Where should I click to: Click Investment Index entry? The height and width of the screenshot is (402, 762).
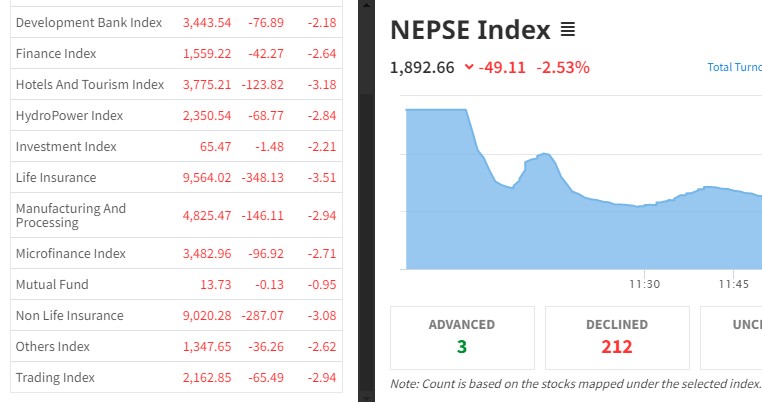(x=66, y=146)
